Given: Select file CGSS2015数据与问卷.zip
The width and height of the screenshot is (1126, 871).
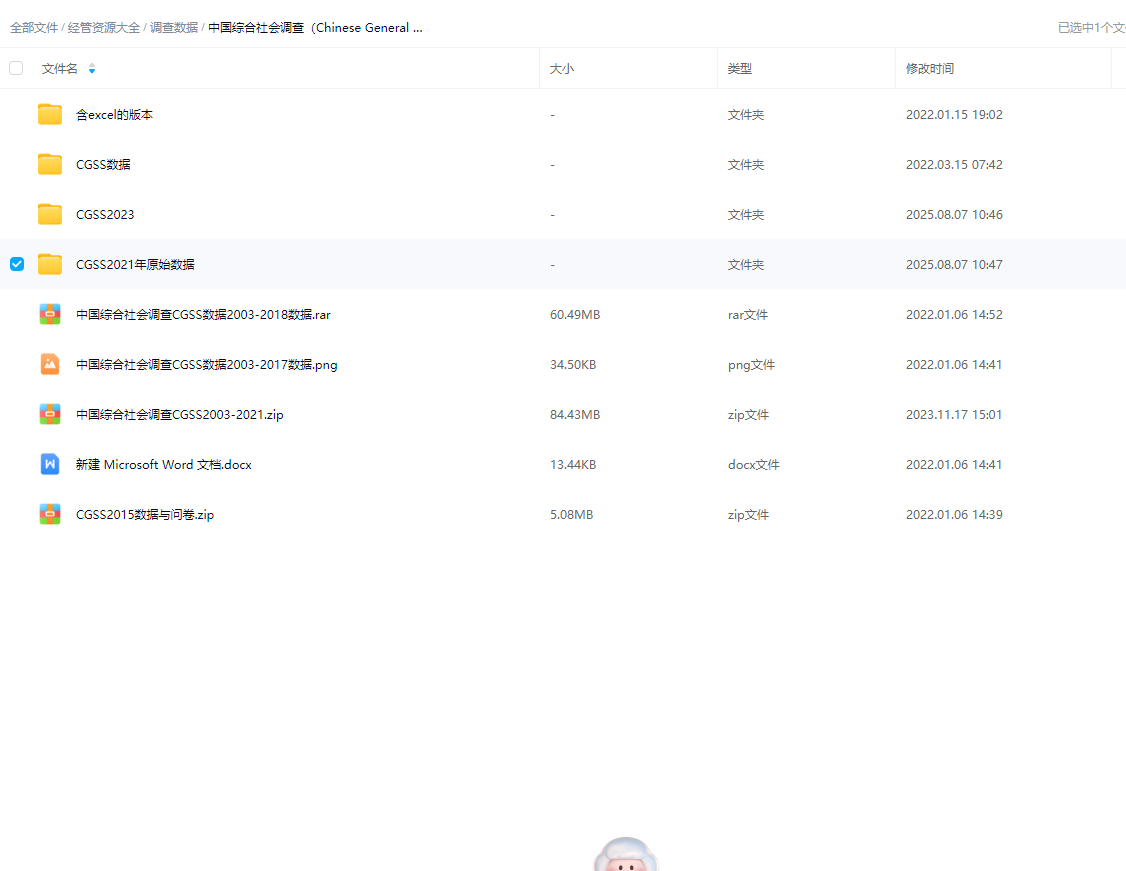Looking at the screenshot, I should [x=145, y=515].
